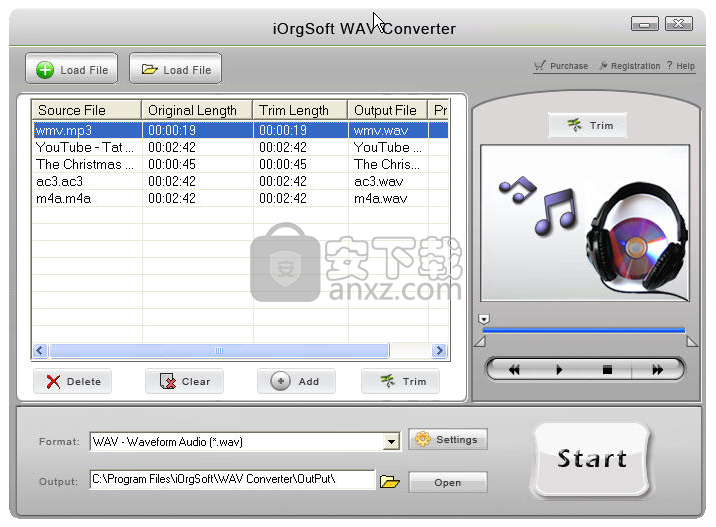
Task: Close the iOrgSoft WAV Converter window
Action: 679,23
